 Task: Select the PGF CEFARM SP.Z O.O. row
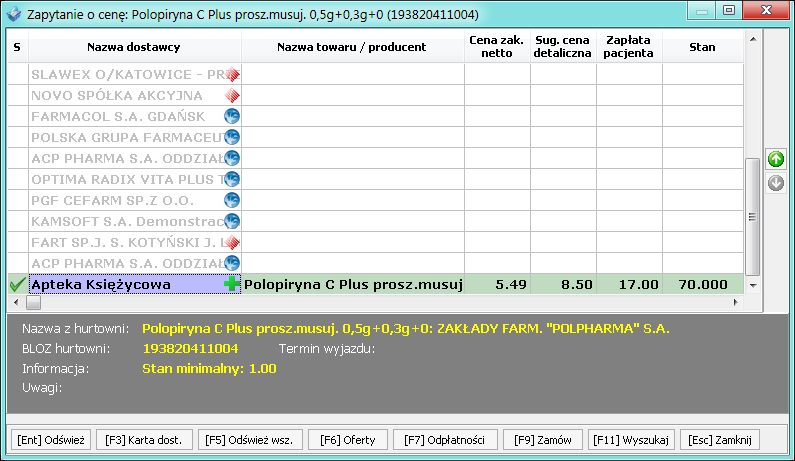(376, 200)
